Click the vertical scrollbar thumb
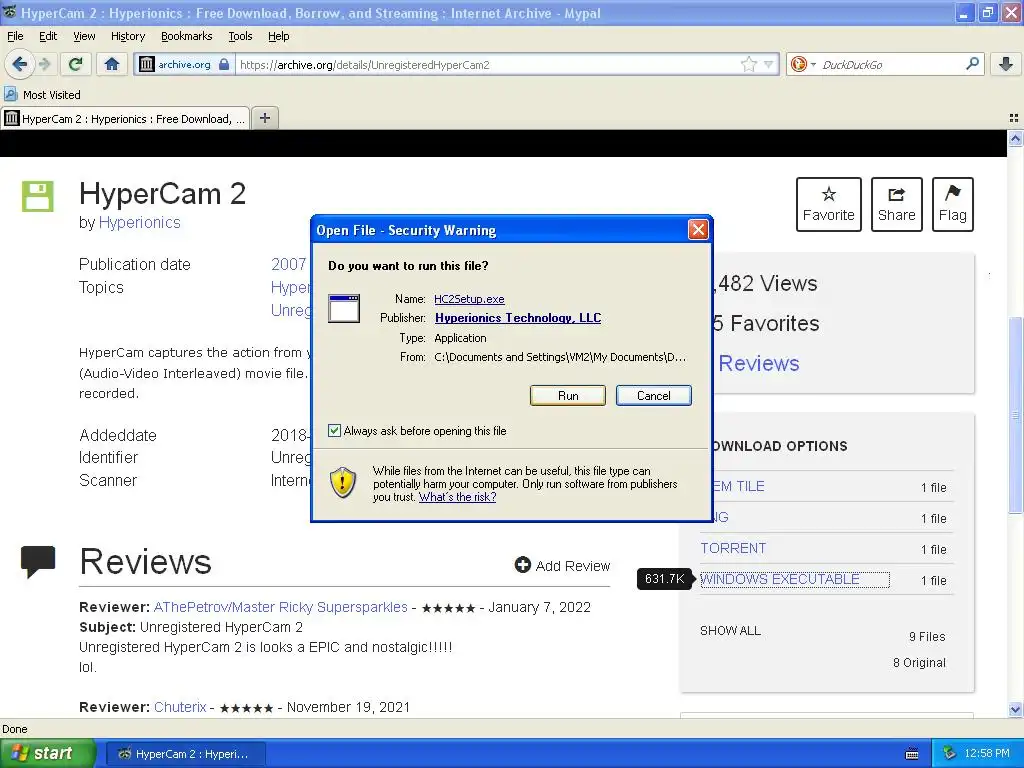Viewport: 1024px width, 768px height. click(1015, 415)
